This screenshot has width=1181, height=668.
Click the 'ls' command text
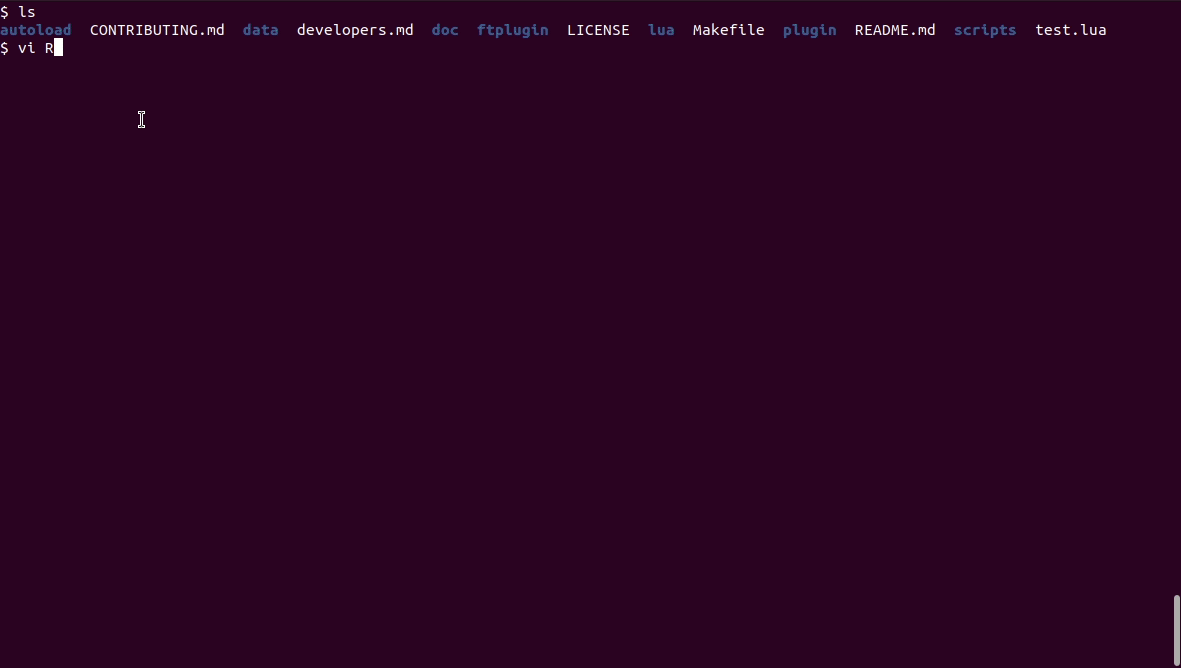26,12
